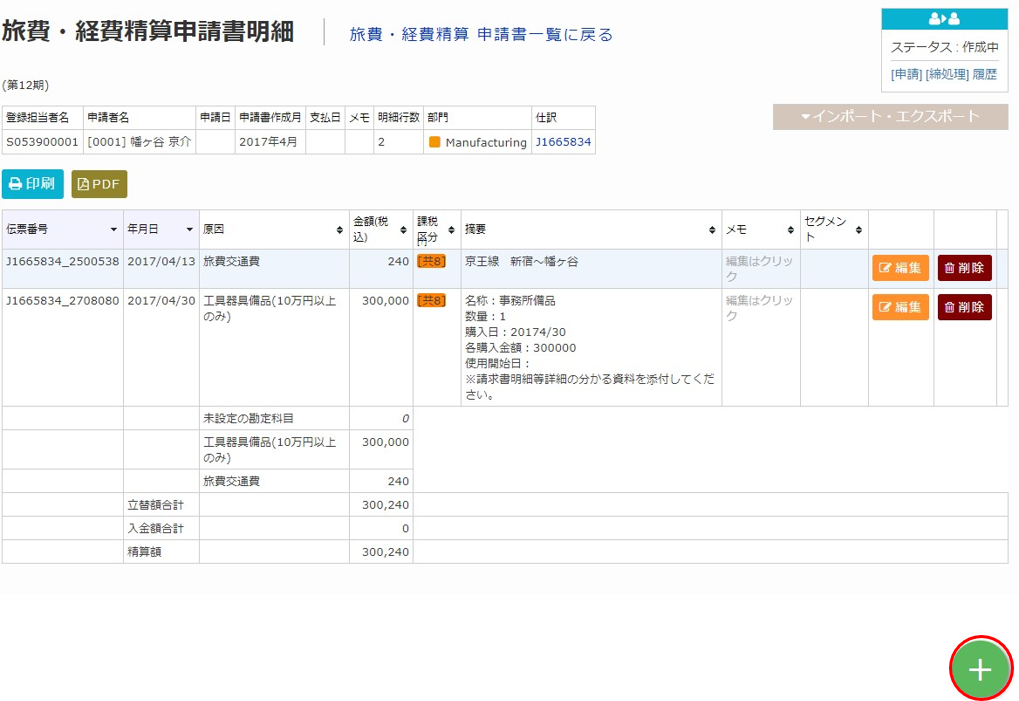
Task: Edit the 旅費交通費 row entry
Action: [900, 268]
